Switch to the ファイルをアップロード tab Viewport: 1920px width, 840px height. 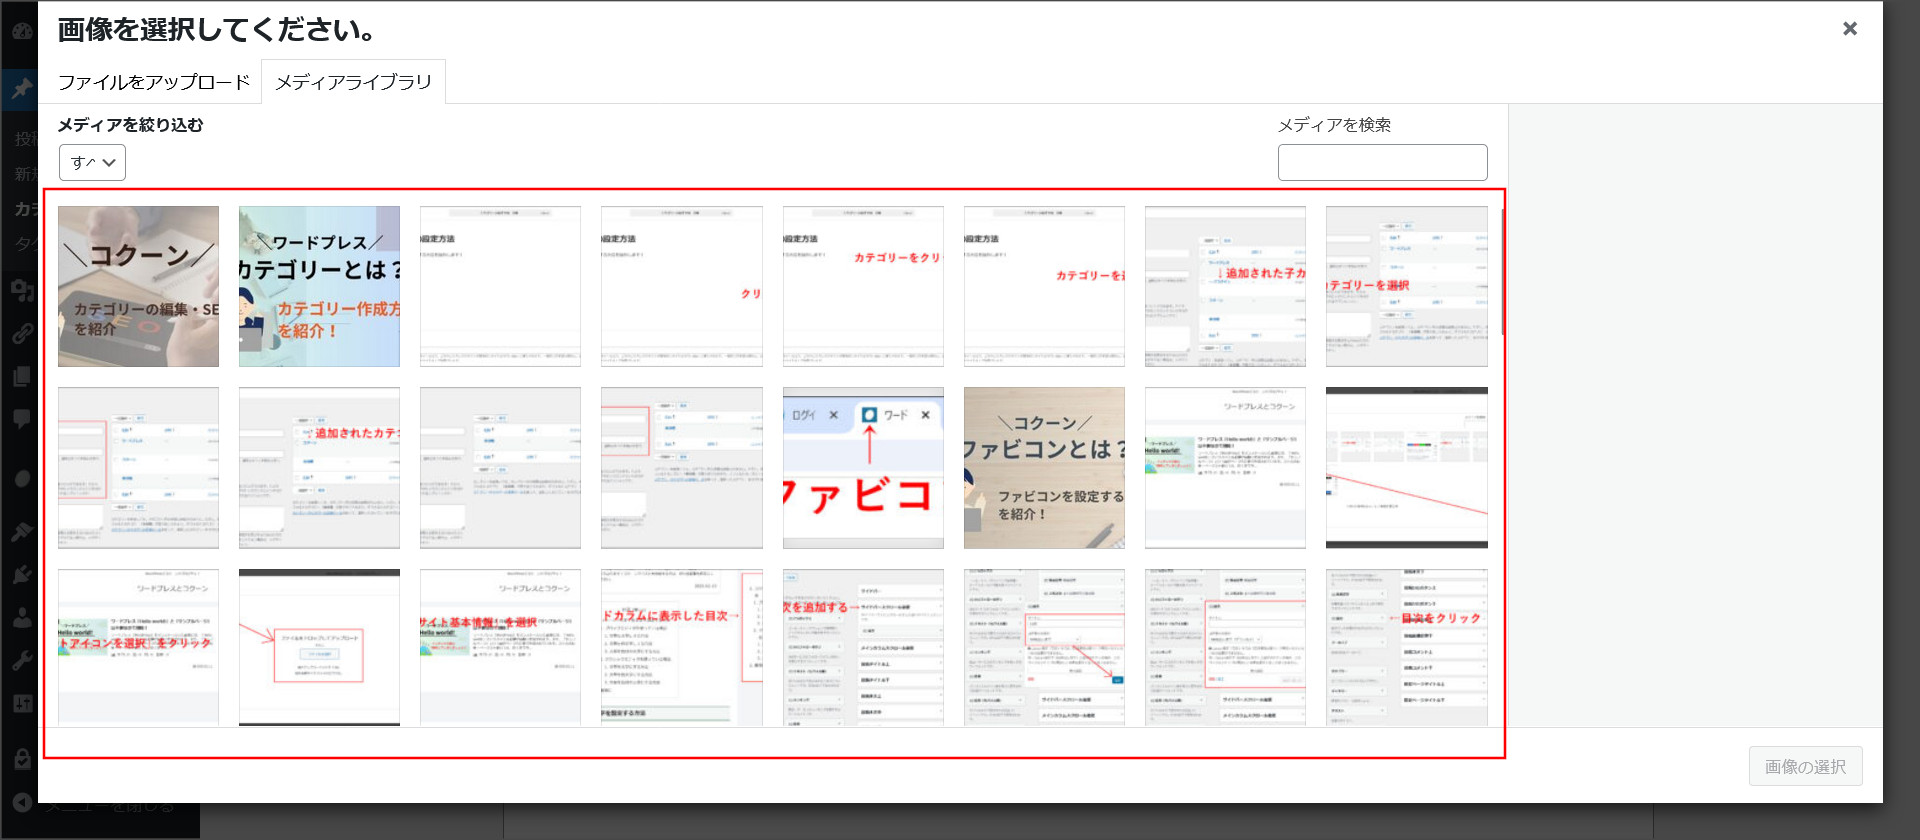click(x=154, y=82)
